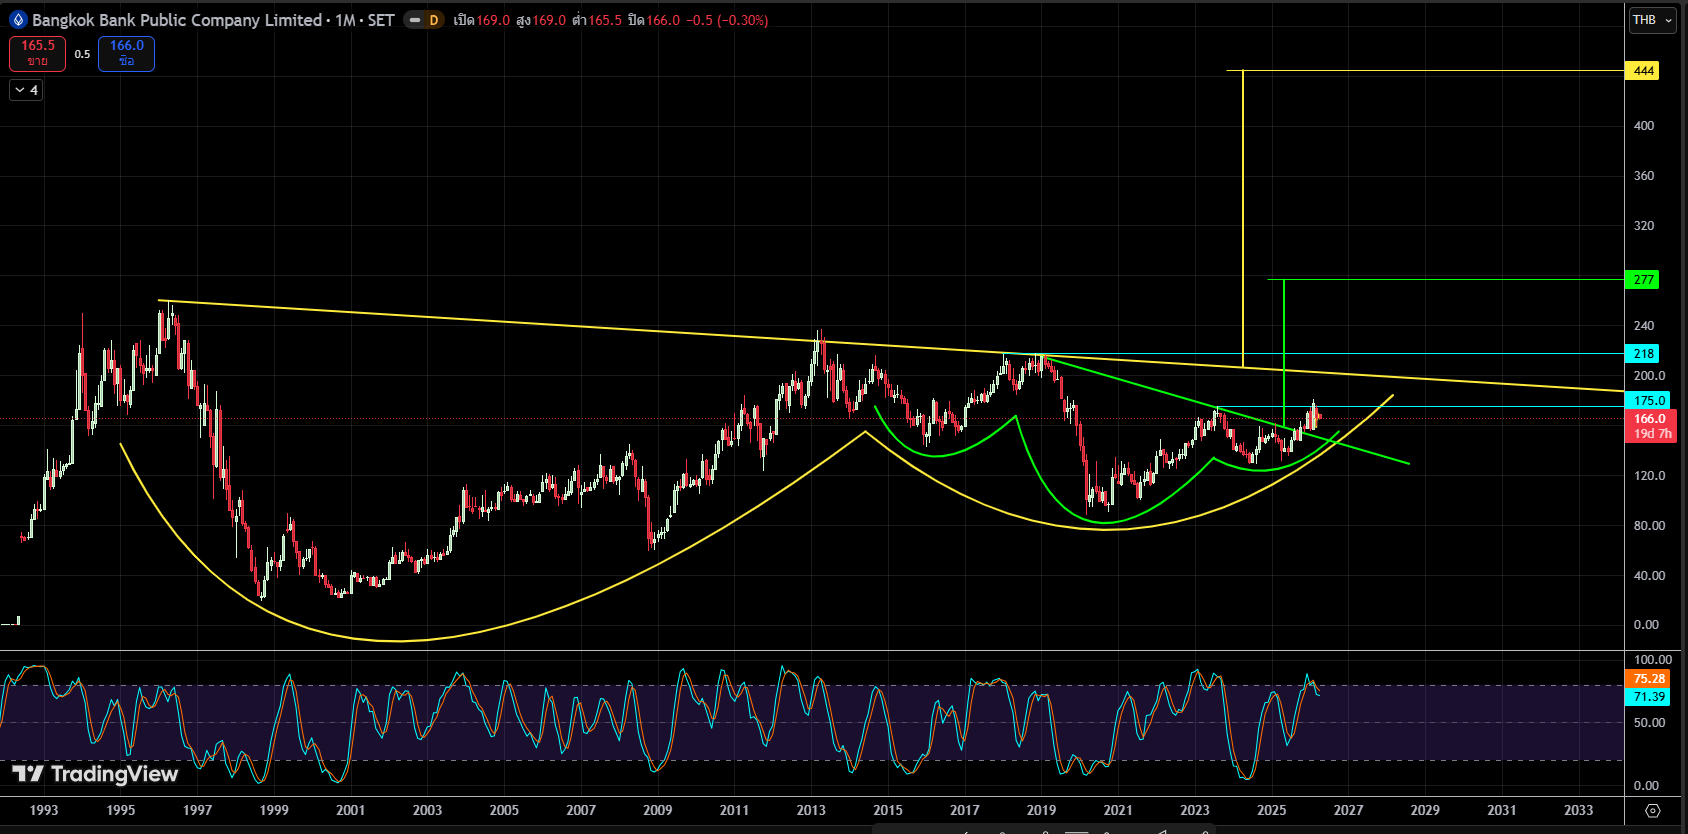The width and height of the screenshot is (1688, 834).
Task: Click the 2005 label on the time axis
Action: (504, 810)
